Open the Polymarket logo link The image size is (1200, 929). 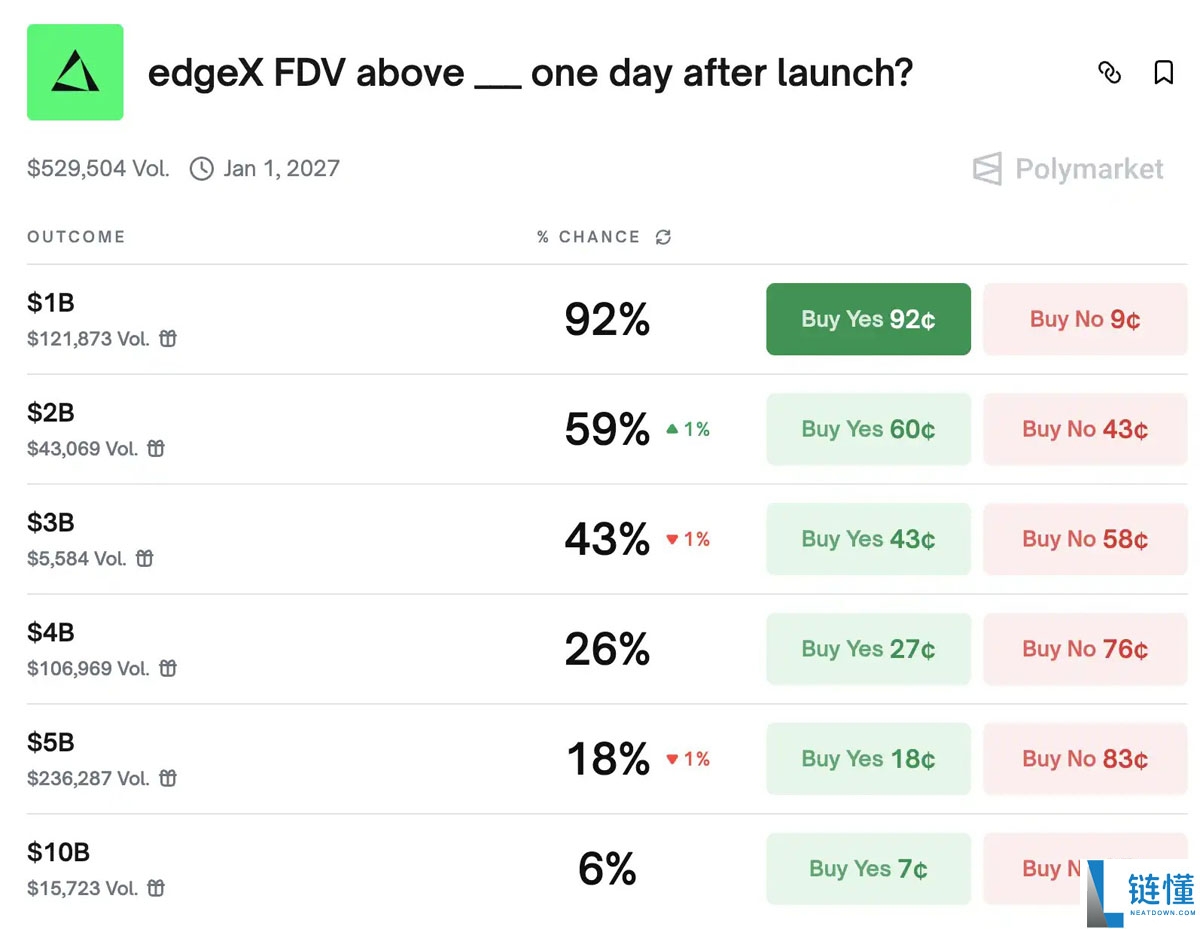click(x=1068, y=169)
